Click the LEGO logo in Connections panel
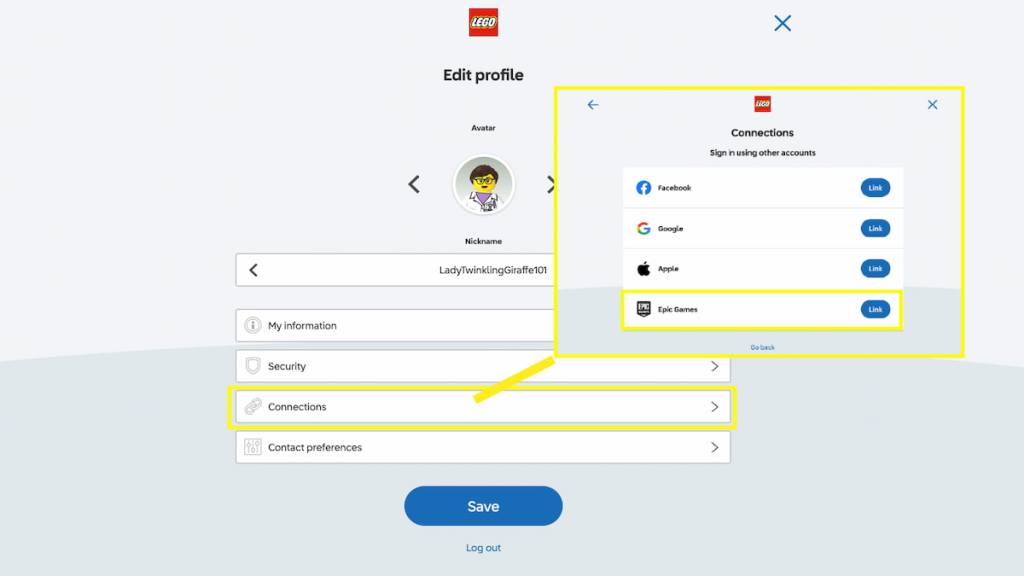Viewport: 1024px width, 576px height. [x=762, y=104]
